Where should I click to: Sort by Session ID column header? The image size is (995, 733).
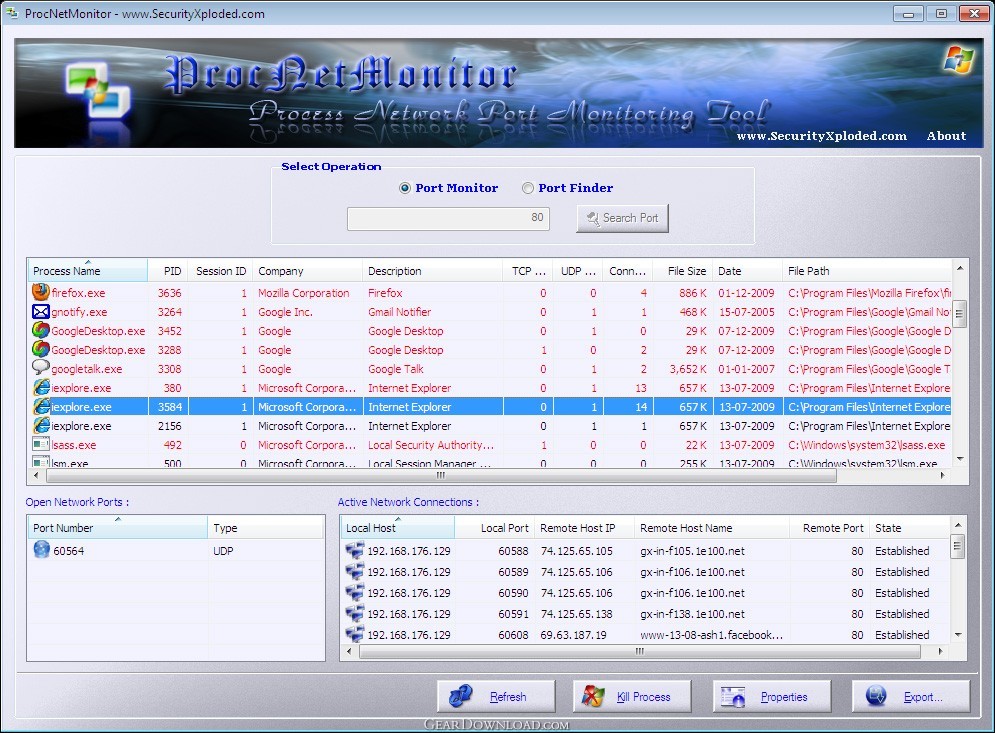pyautogui.click(x=220, y=271)
